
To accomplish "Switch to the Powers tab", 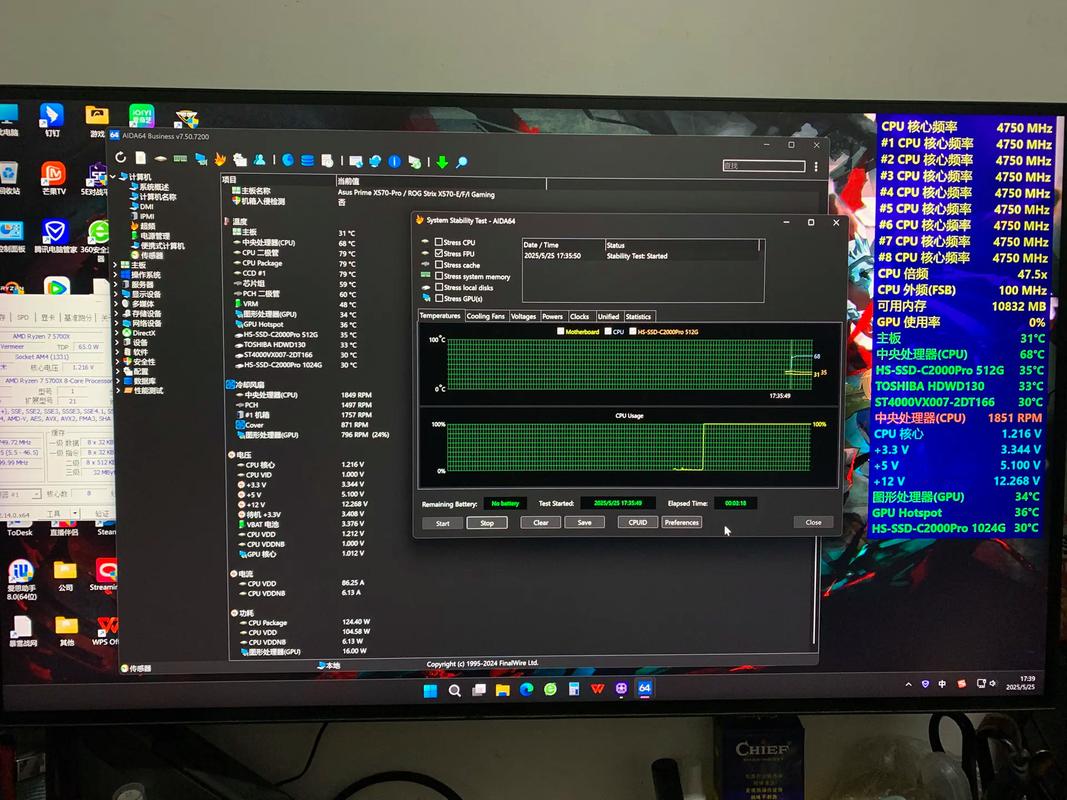I will (x=553, y=316).
